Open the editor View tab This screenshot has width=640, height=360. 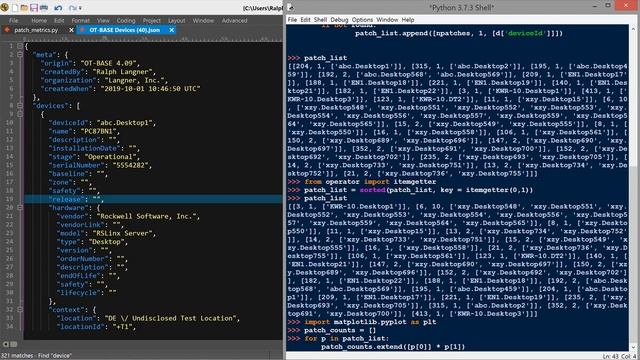[x=103, y=20]
